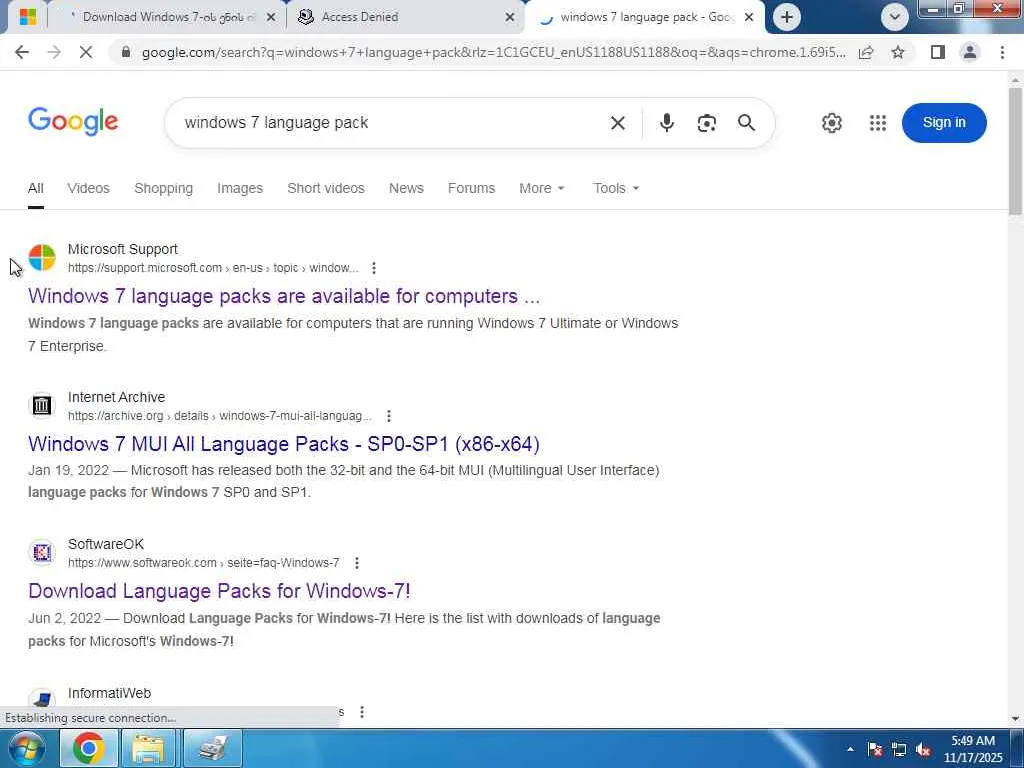Click the padlock site info icon

coord(126,52)
